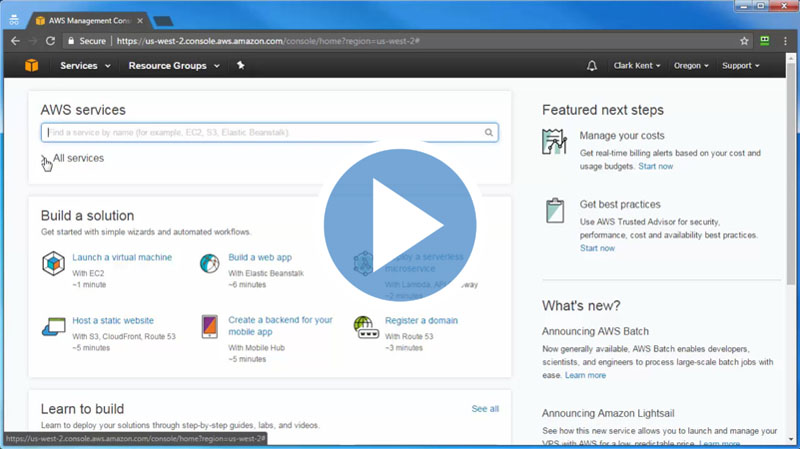This screenshot has height=449, width=800.
Task: Open the Oregon region selector
Action: click(x=691, y=66)
